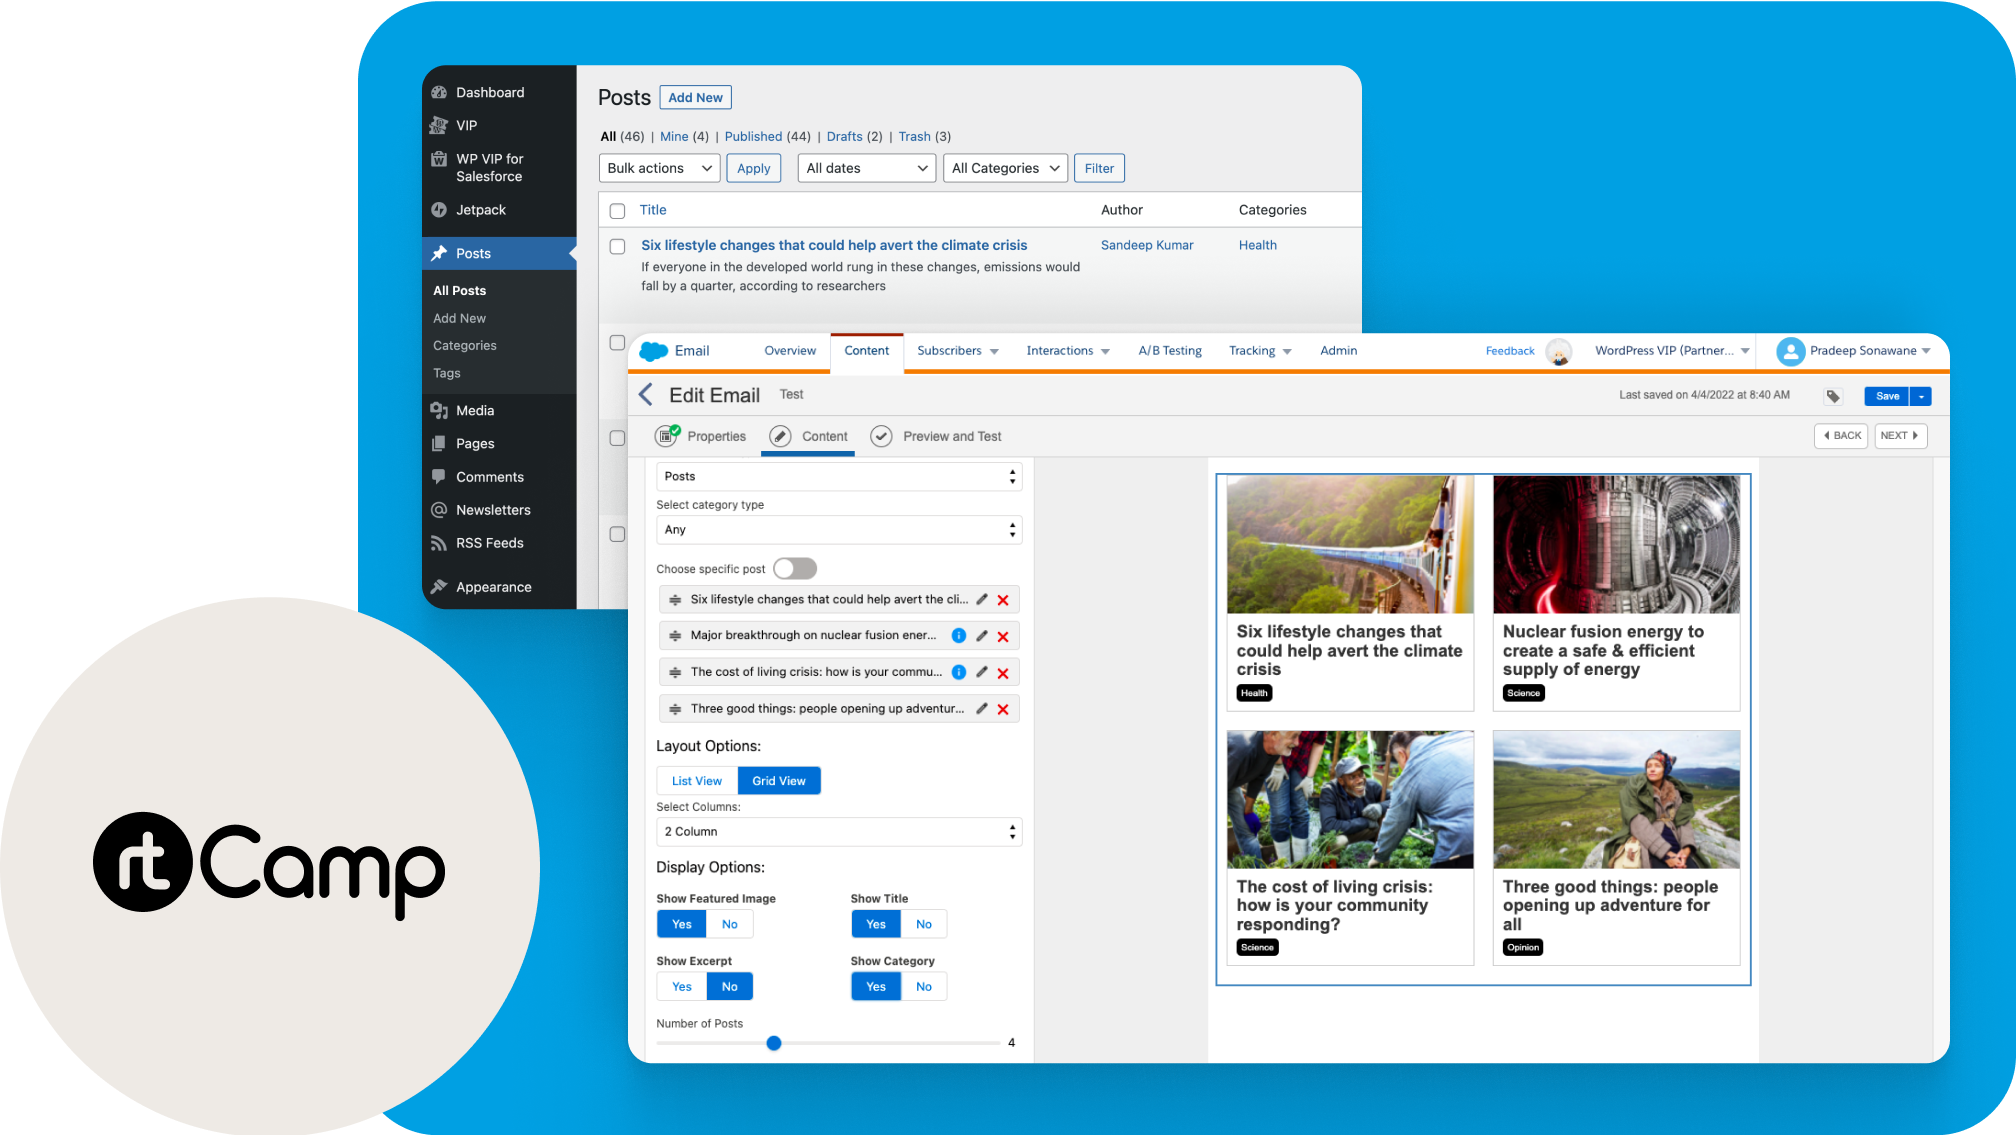
Task: Open the '2 Column' select columns dropdown
Action: click(839, 832)
